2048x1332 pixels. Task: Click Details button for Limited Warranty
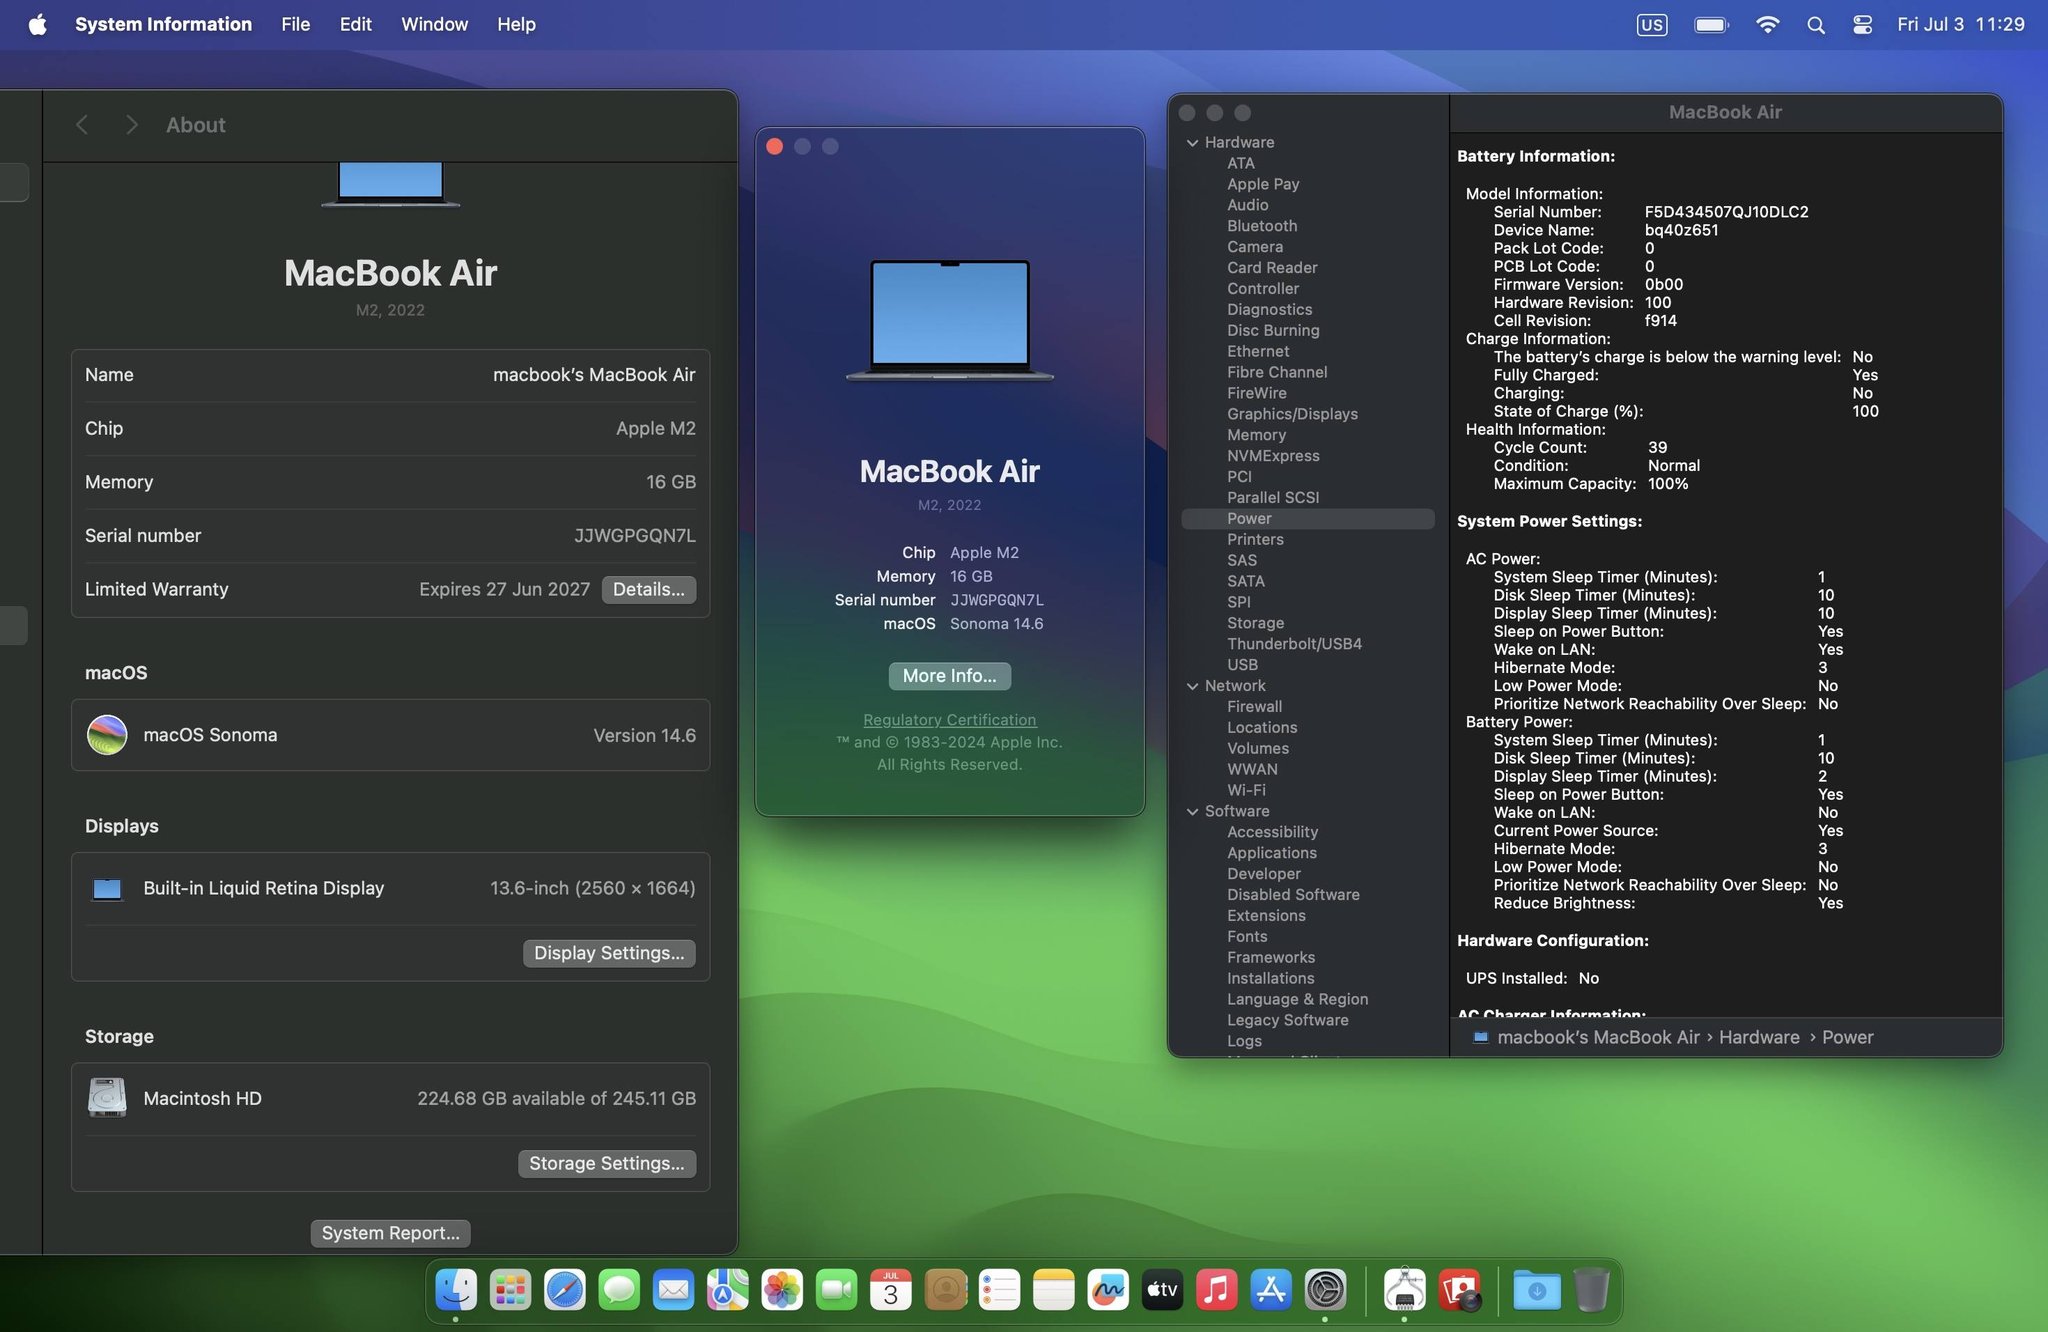point(649,590)
